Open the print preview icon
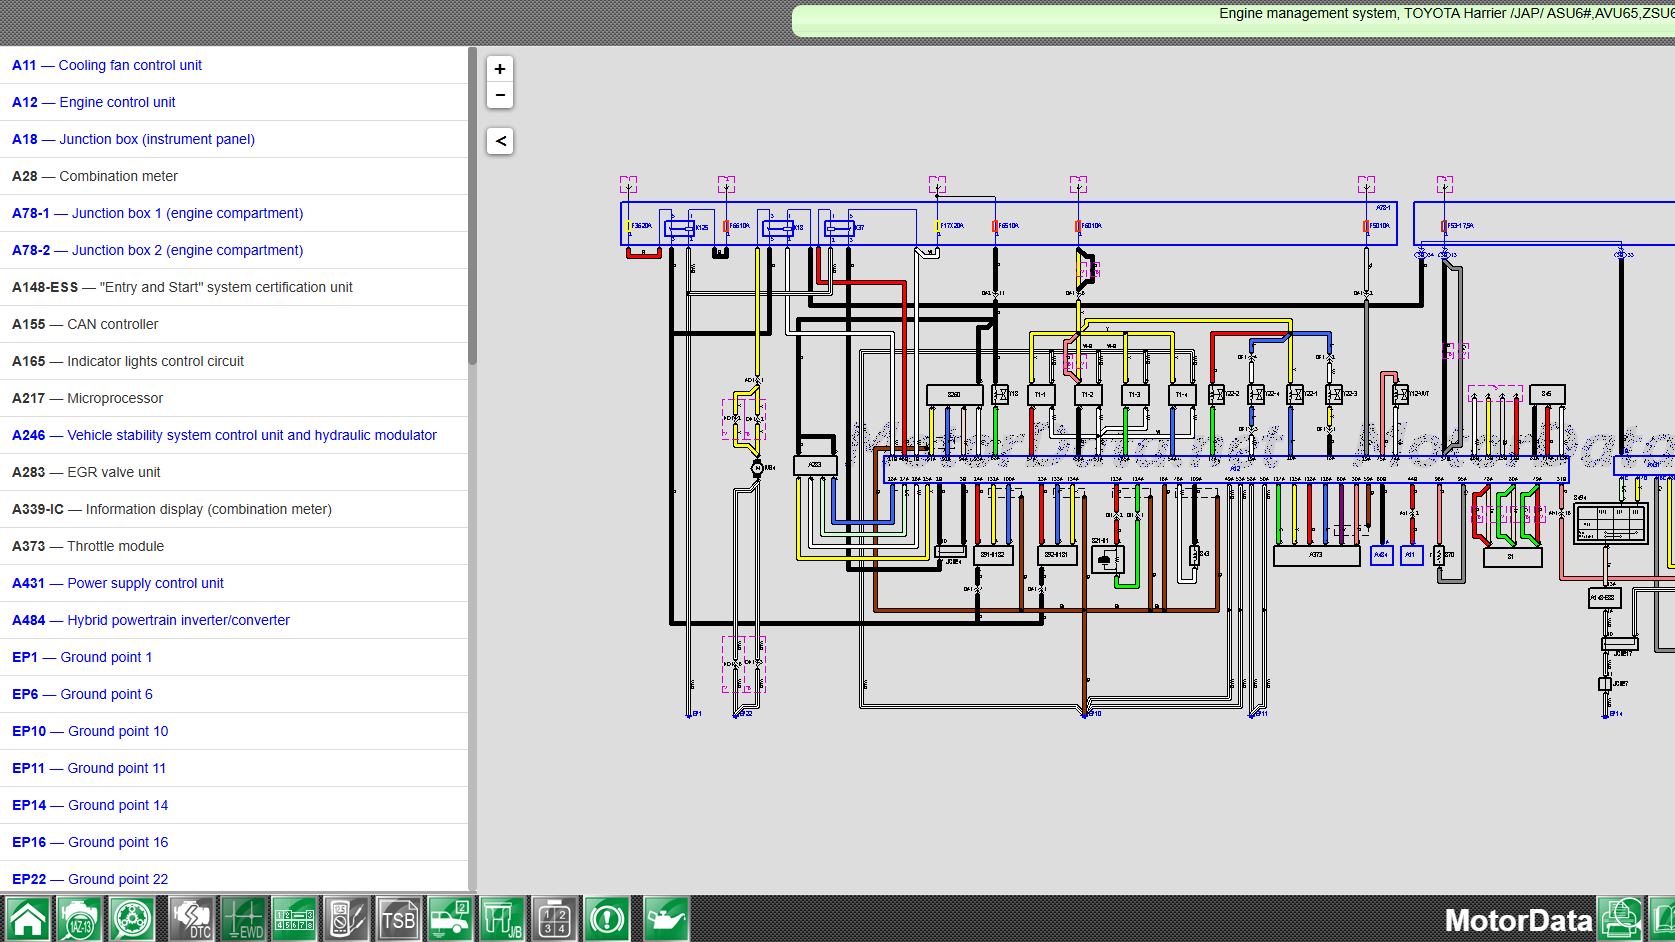Image resolution: width=1675 pixels, height=942 pixels. coord(1620,919)
